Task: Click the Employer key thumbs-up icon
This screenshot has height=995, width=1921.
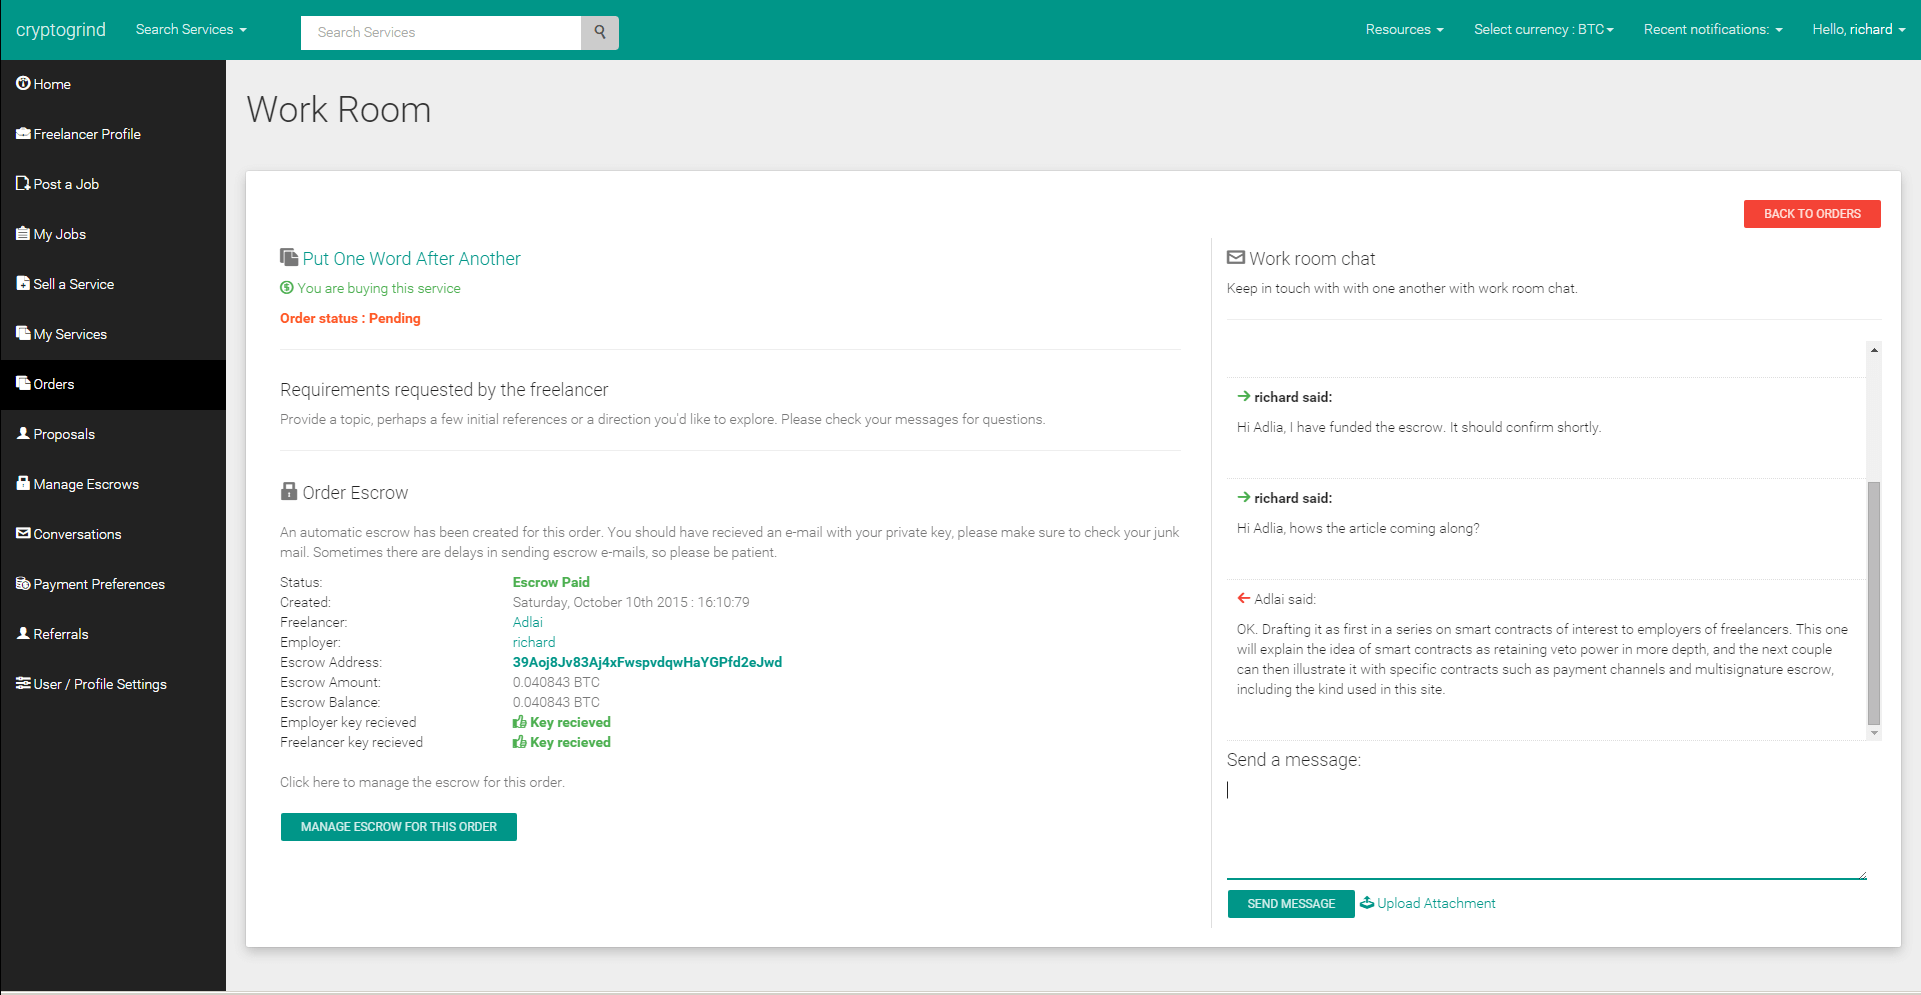Action: coord(519,722)
